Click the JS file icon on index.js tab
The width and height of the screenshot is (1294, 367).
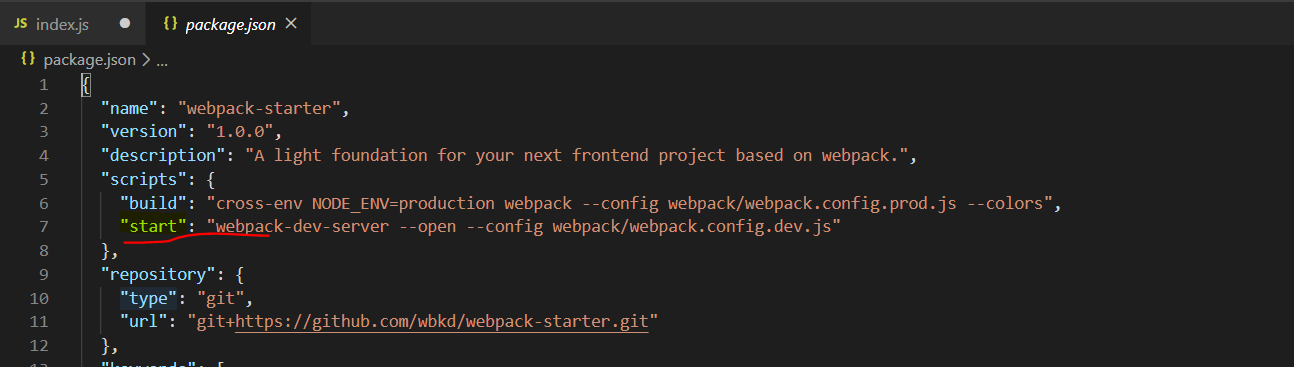(20, 22)
